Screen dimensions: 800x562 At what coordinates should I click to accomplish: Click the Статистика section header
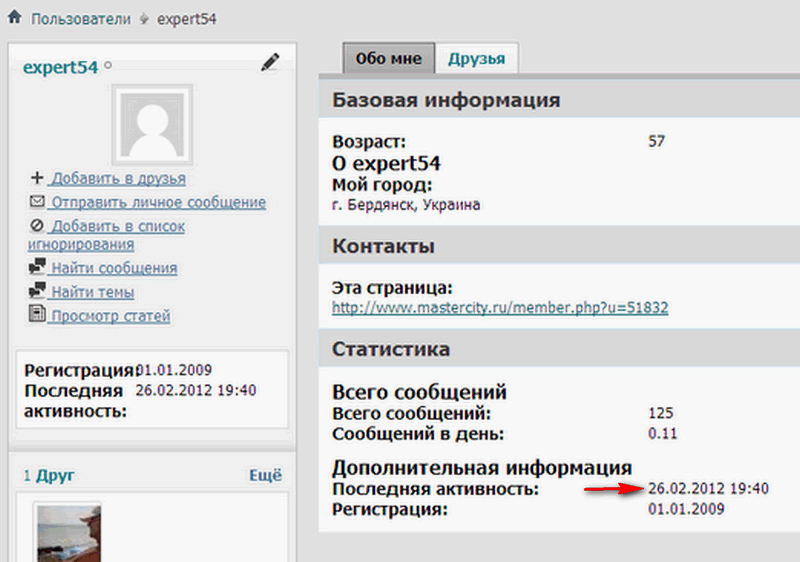[559, 349]
